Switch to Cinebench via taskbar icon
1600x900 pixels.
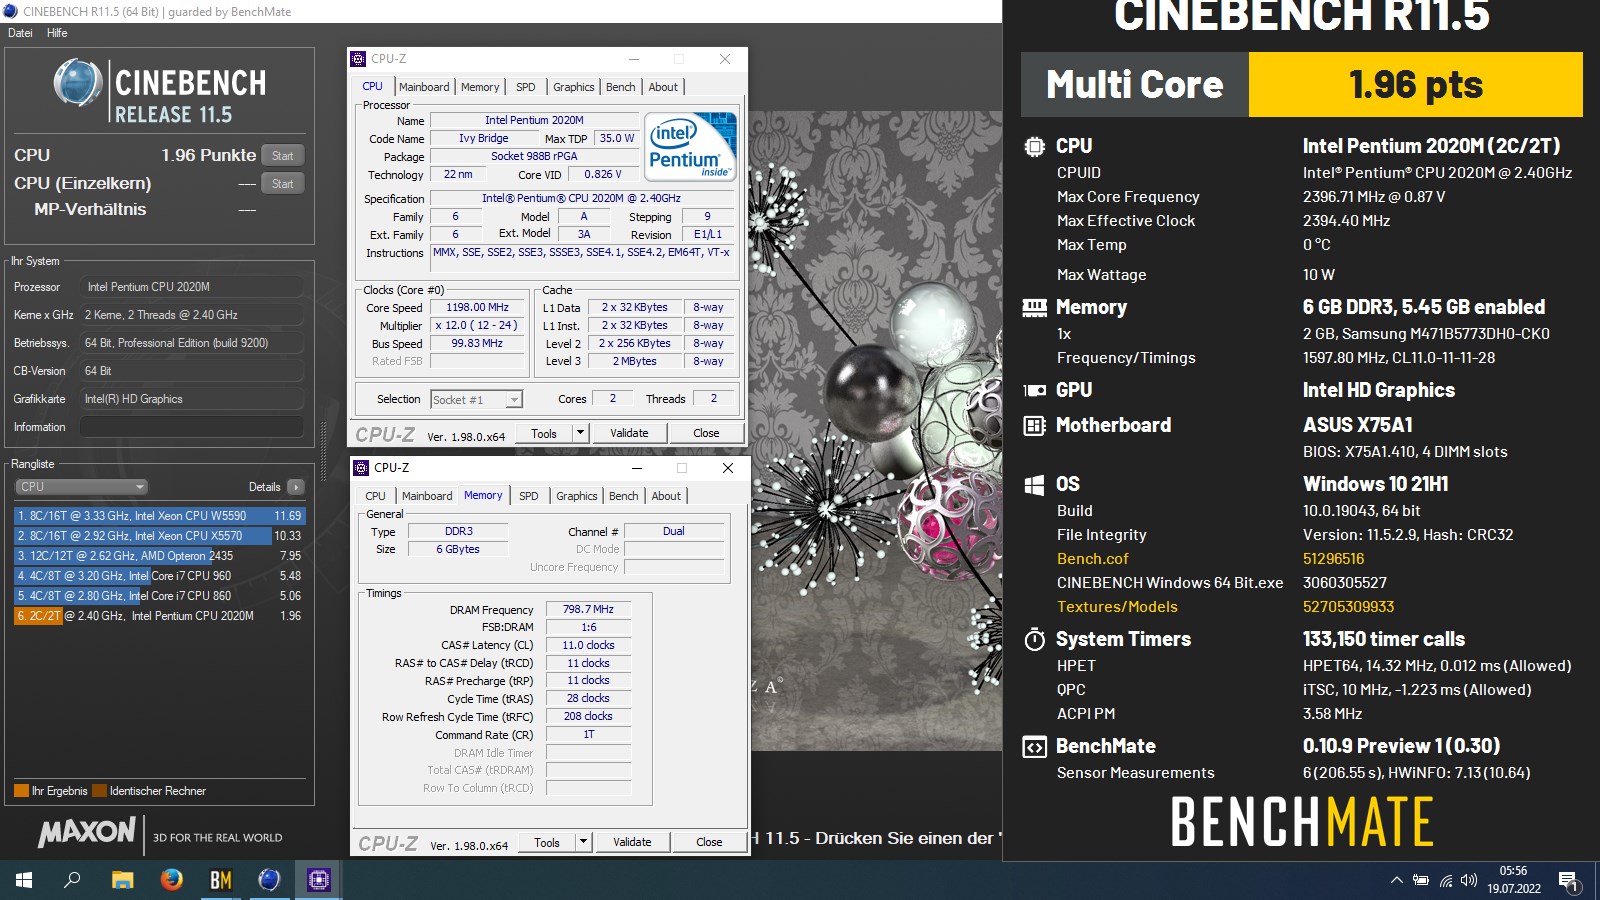point(269,880)
